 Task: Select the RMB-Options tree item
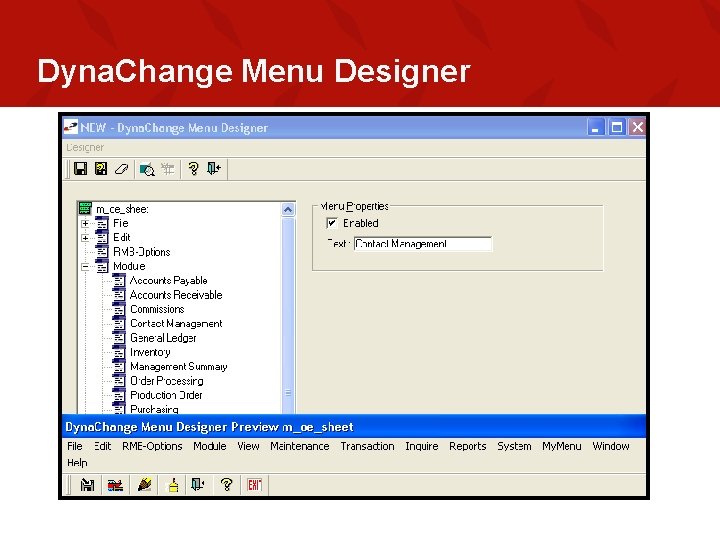tap(141, 252)
